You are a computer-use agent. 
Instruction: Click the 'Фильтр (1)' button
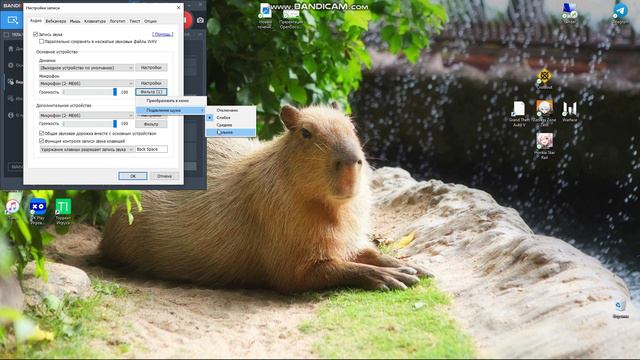tap(151, 92)
